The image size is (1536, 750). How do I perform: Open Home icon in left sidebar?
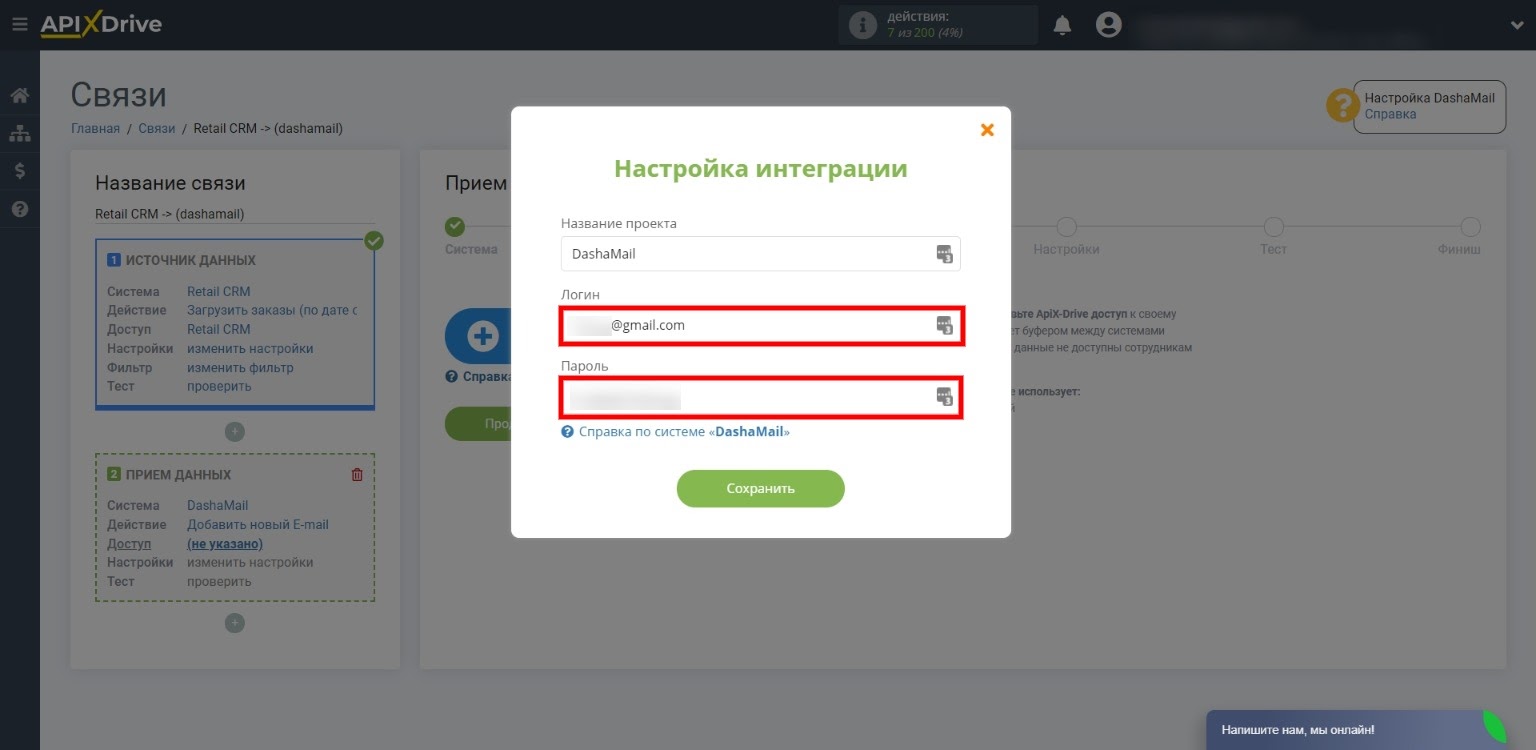(19, 96)
